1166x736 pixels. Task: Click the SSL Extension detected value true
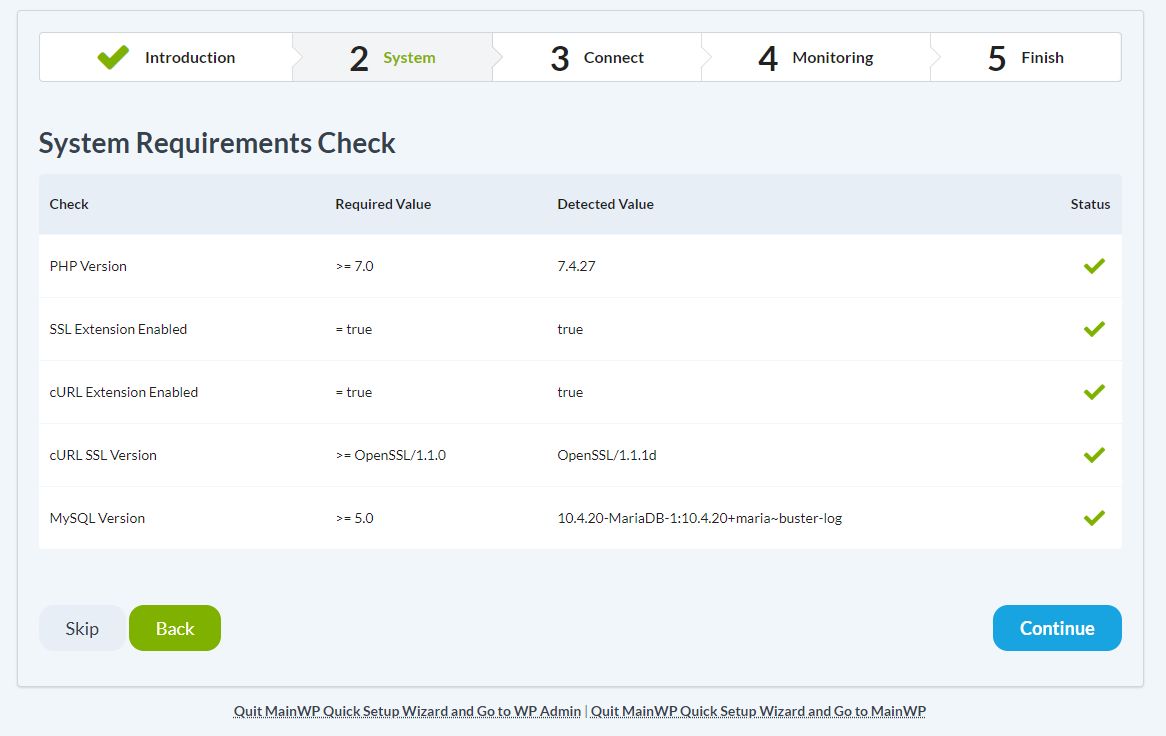(570, 329)
